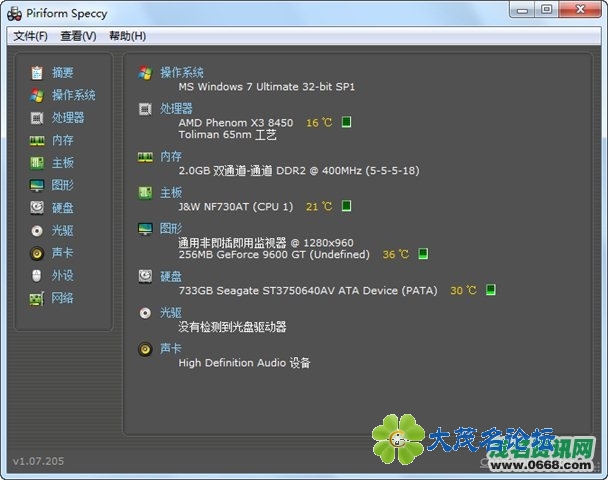The width and height of the screenshot is (608, 480).
Task: Click the v1.07.205 version label
Action: point(38,461)
